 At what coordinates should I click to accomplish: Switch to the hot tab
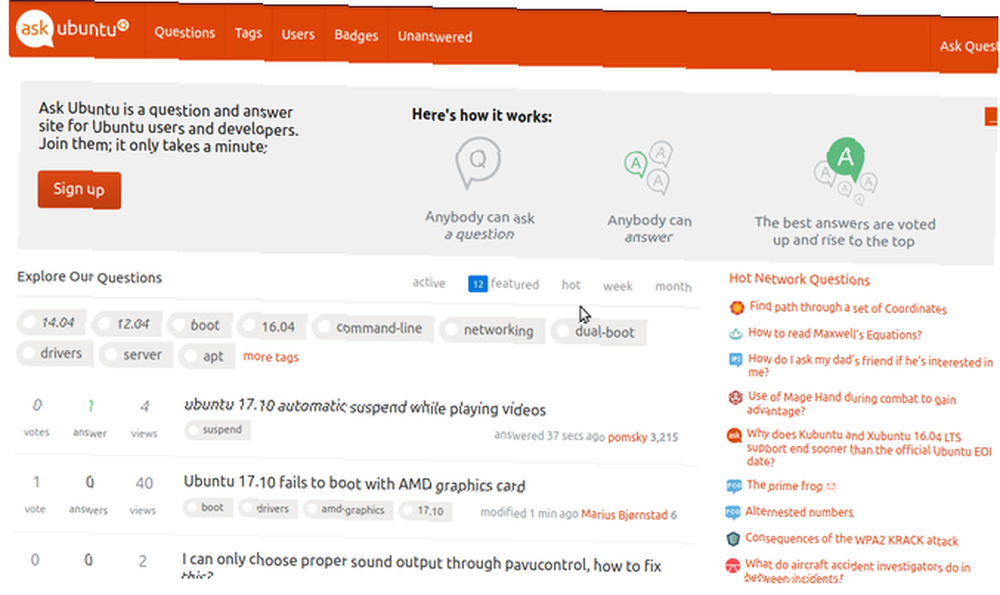click(571, 285)
